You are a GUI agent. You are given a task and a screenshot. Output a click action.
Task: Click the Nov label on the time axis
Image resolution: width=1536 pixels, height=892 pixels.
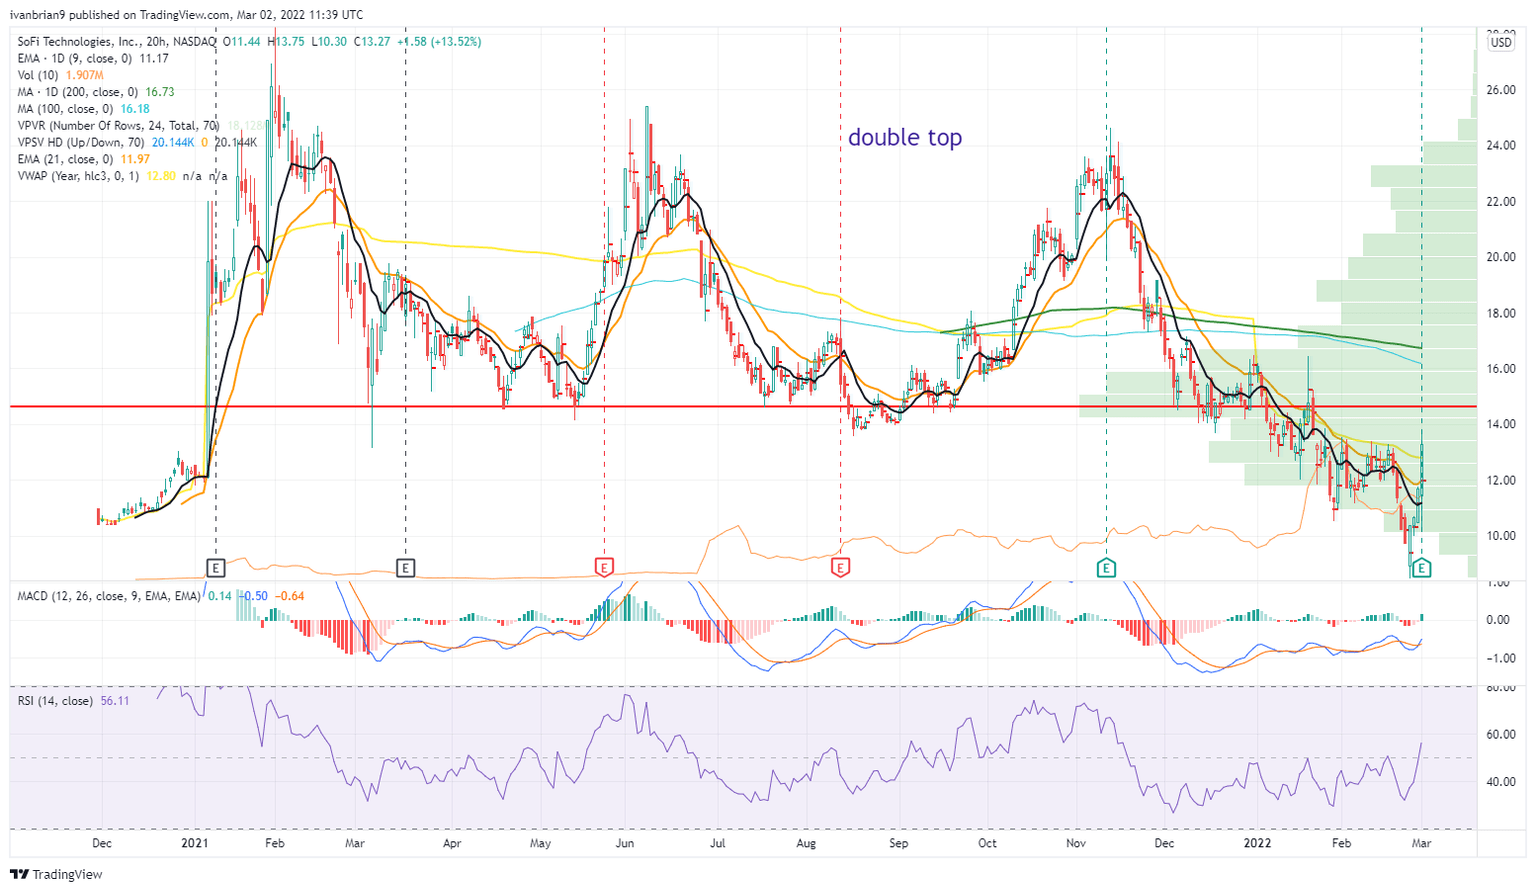point(1076,843)
